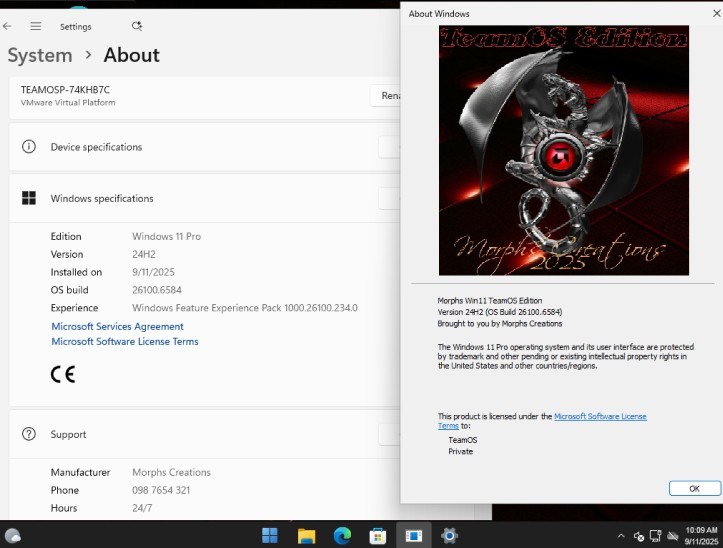Collapse the Support section
Image resolution: width=723 pixels, height=548 pixels.
point(389,434)
